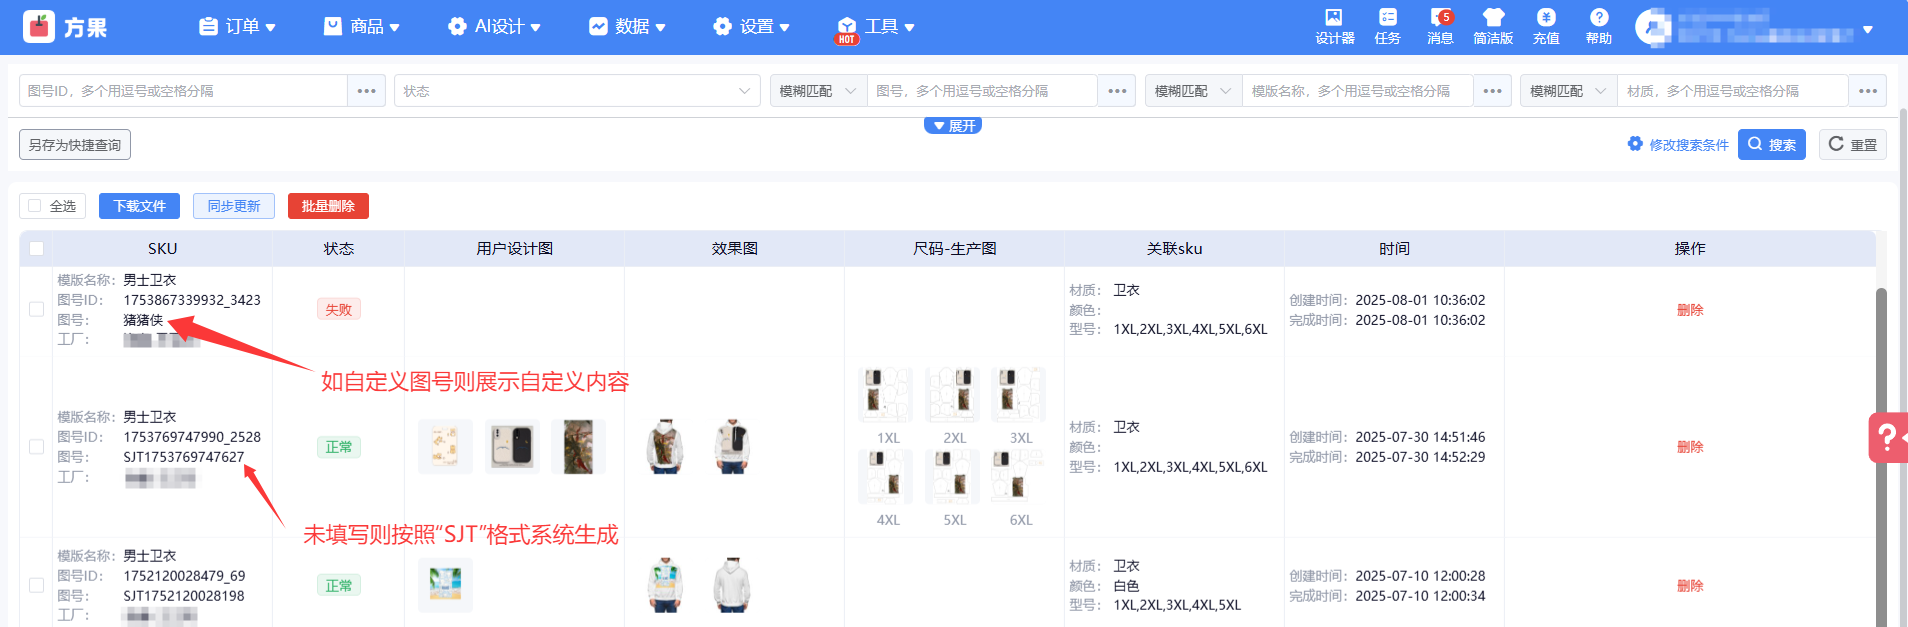Click the 图号ID input field
This screenshot has width=1908, height=627.
point(184,91)
